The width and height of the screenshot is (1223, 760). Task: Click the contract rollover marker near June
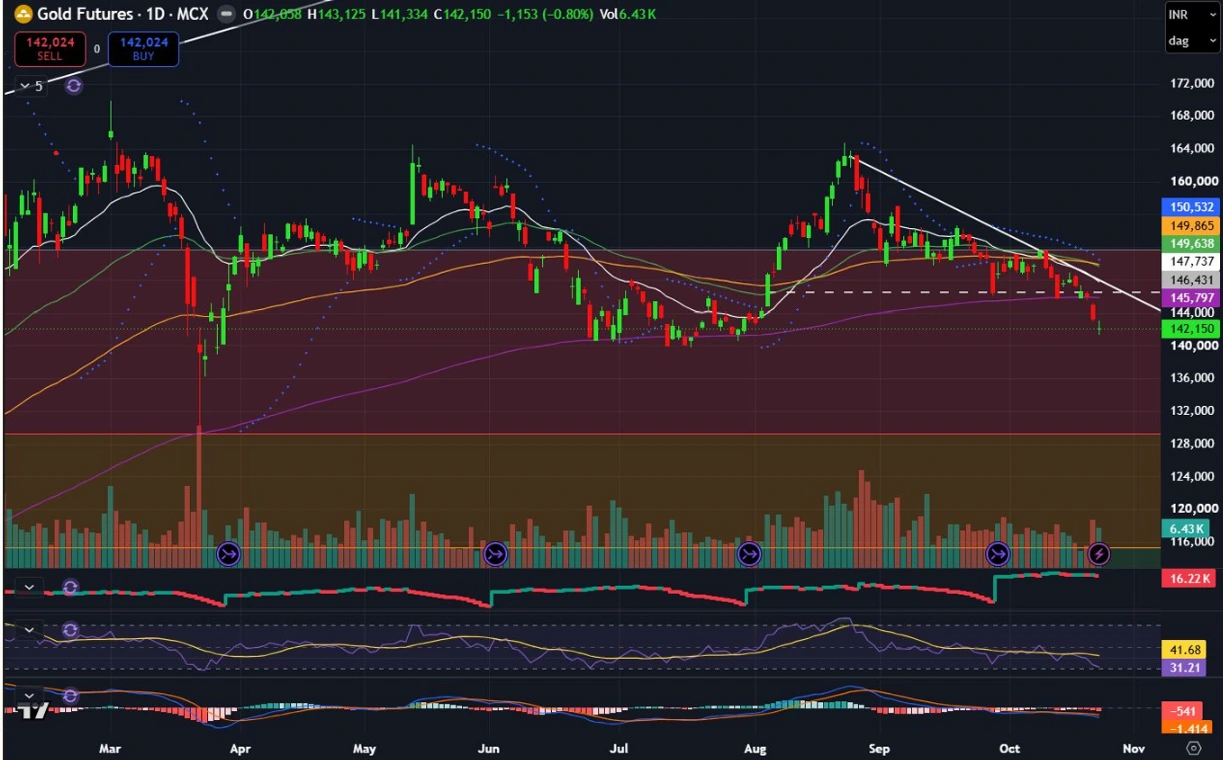click(494, 553)
